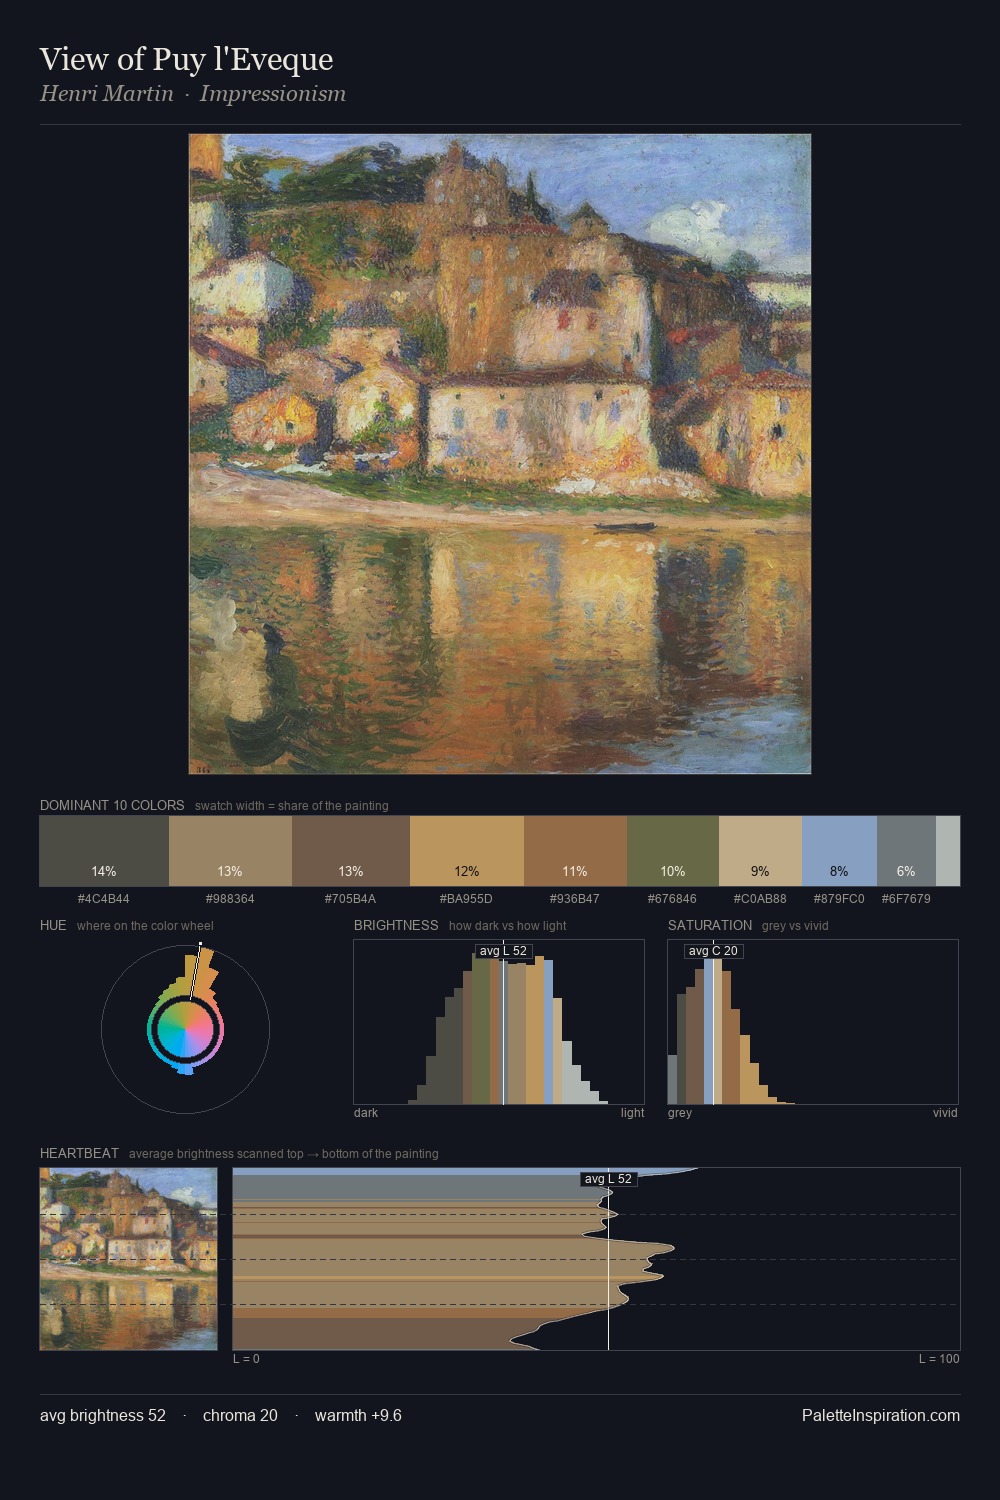Click the hex label #936B47
This screenshot has height=1500, width=1000.
[575, 899]
